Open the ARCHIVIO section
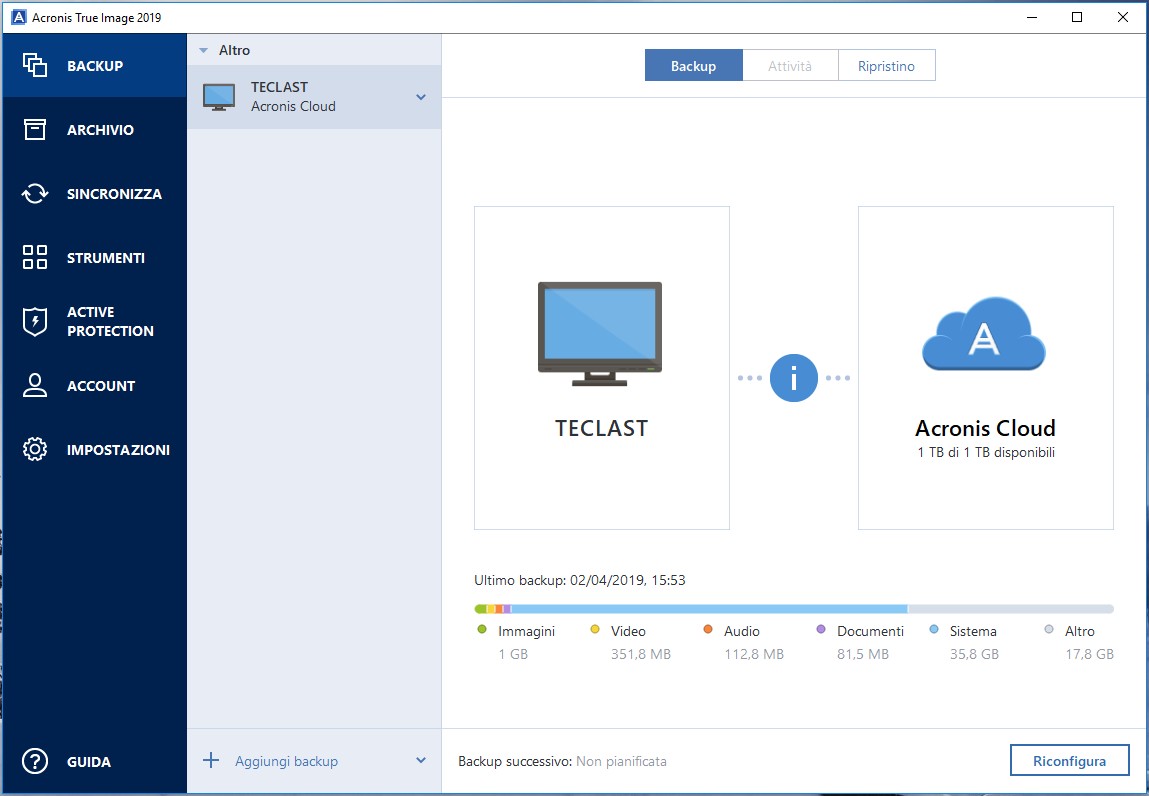1149x796 pixels. point(100,130)
